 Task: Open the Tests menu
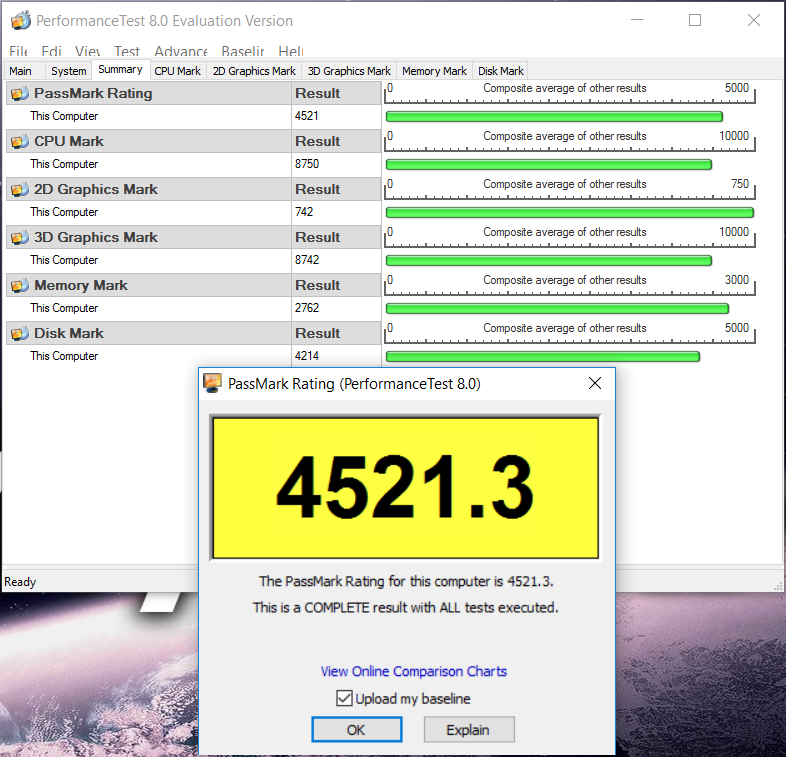coord(126,51)
